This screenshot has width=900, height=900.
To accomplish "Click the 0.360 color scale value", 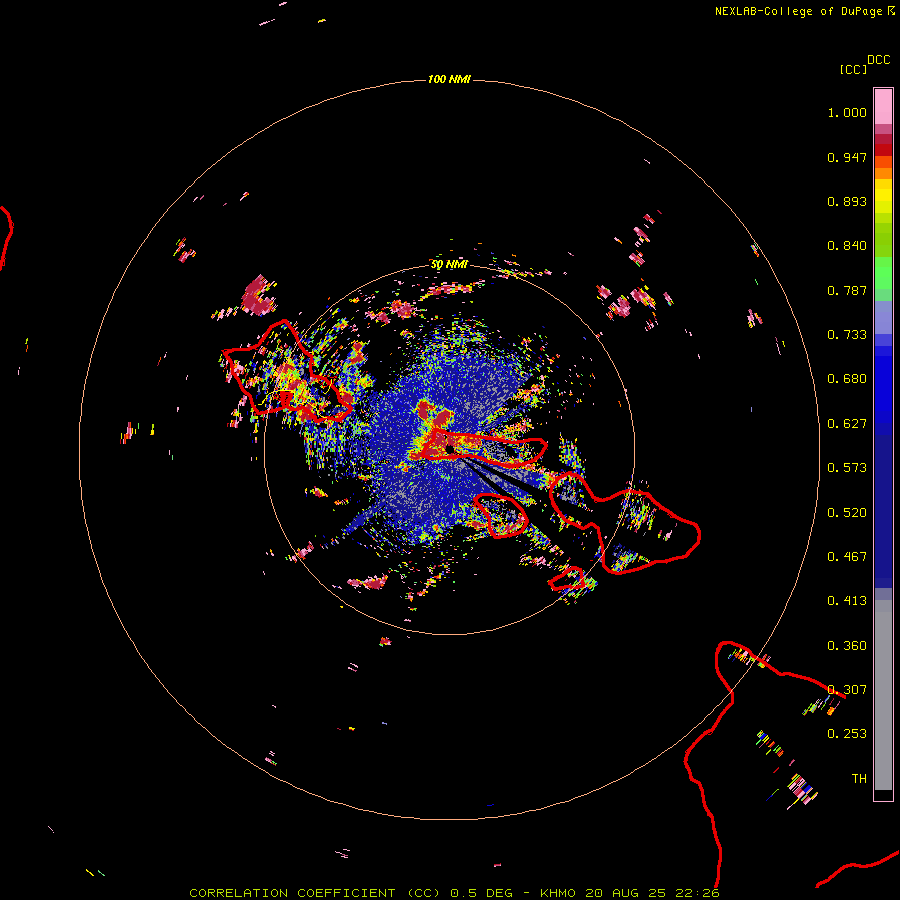I will [x=847, y=646].
